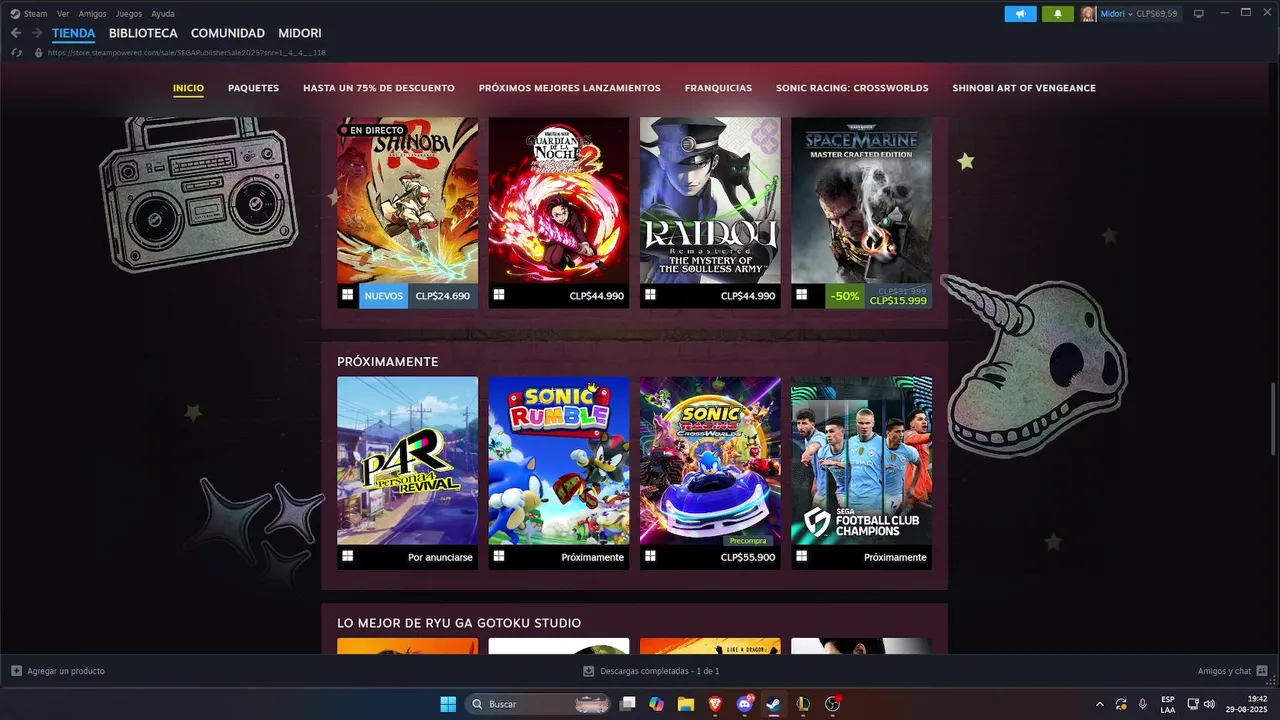Go to the COMUNIDAD tab

click(228, 33)
